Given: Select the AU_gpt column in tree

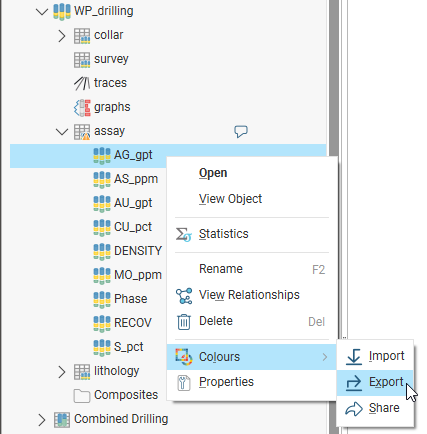Looking at the screenshot, I should click(133, 203).
